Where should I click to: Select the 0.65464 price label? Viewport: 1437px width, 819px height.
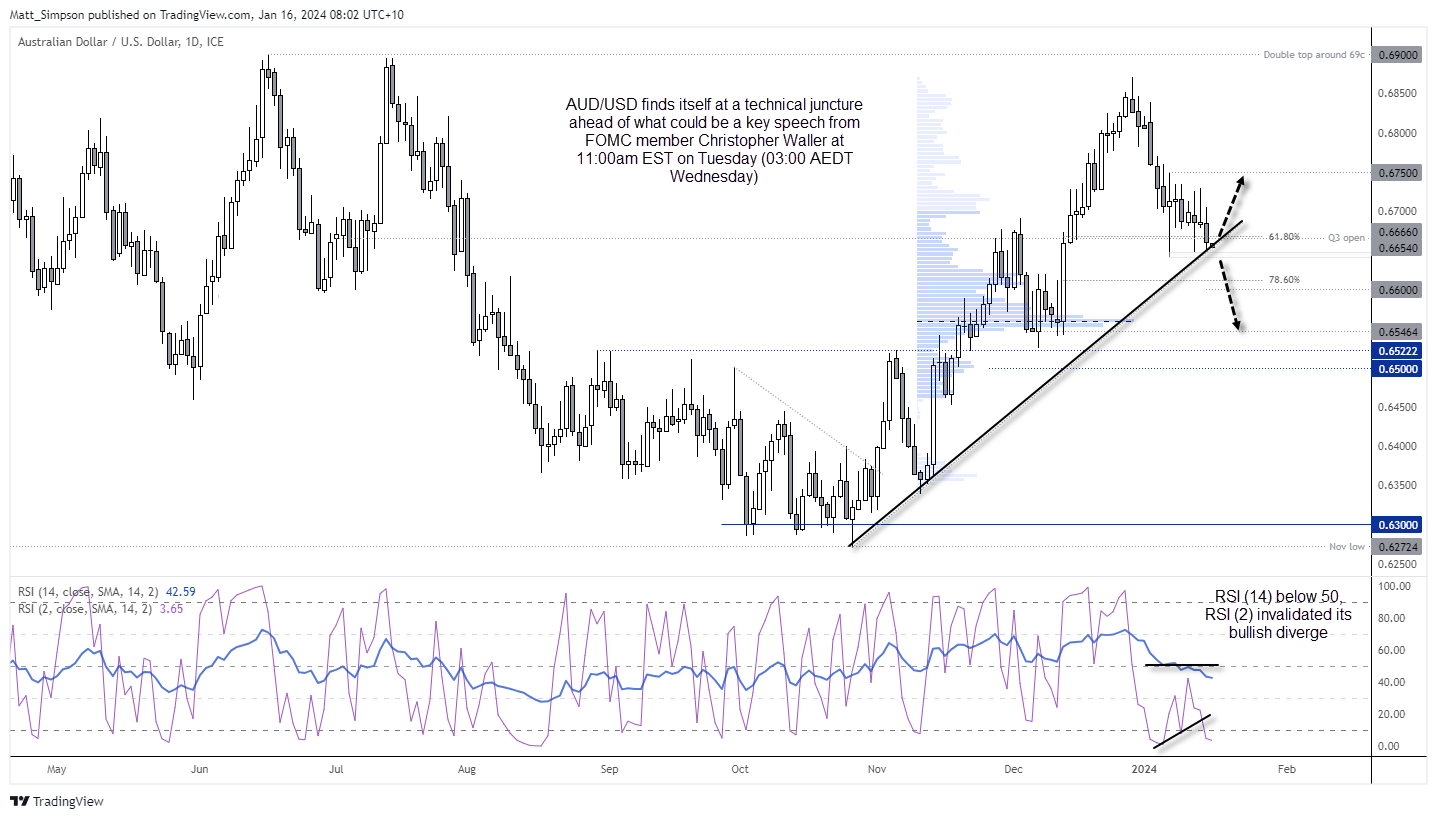pos(1398,331)
